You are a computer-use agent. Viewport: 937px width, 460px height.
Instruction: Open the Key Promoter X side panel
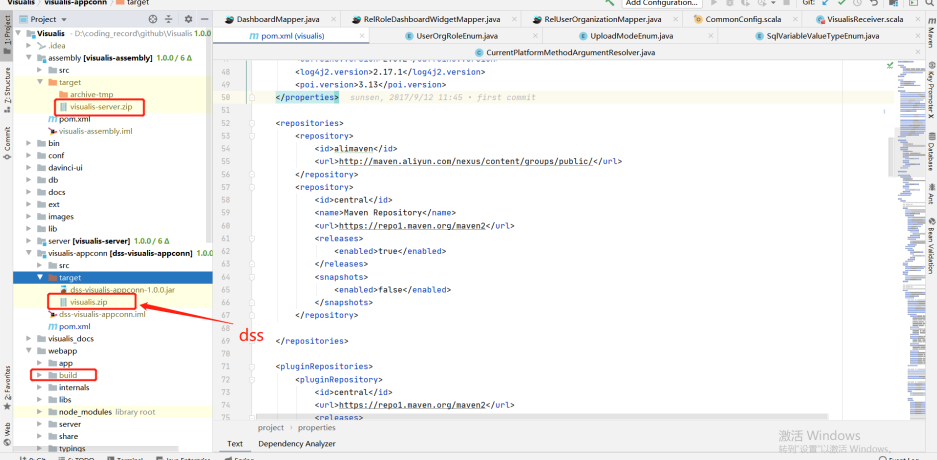pos(929,91)
